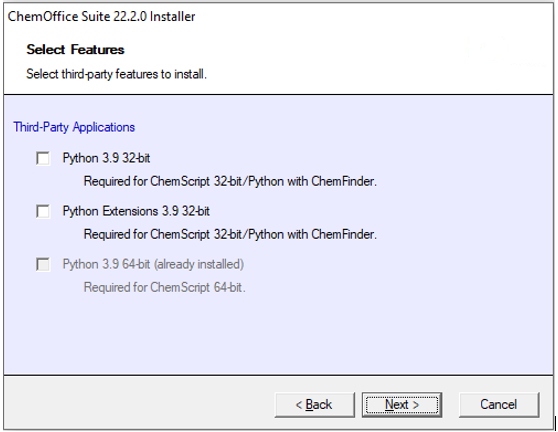Viewport: 558px width, 432px height.
Task: Click the Python 3.9 32-bit label text
Action: 106,158
